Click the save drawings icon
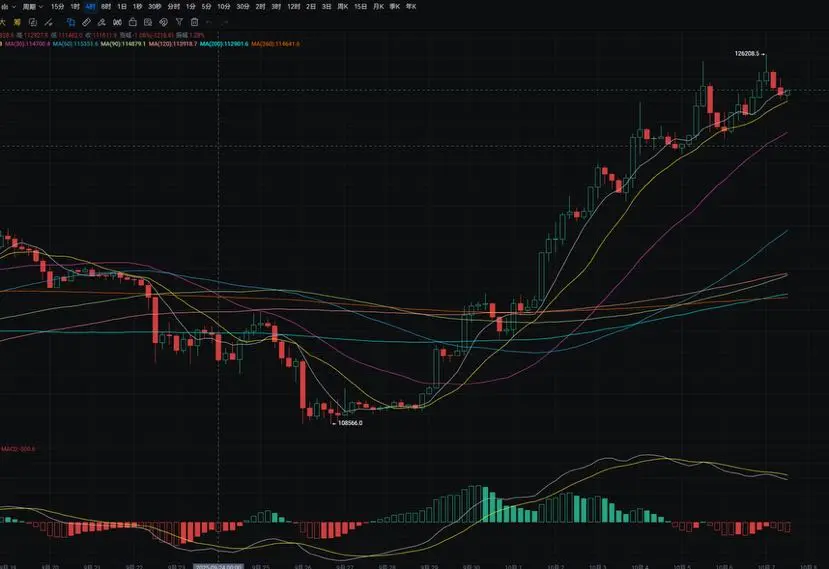Viewport: 829px width, 569px height. [x=148, y=22]
